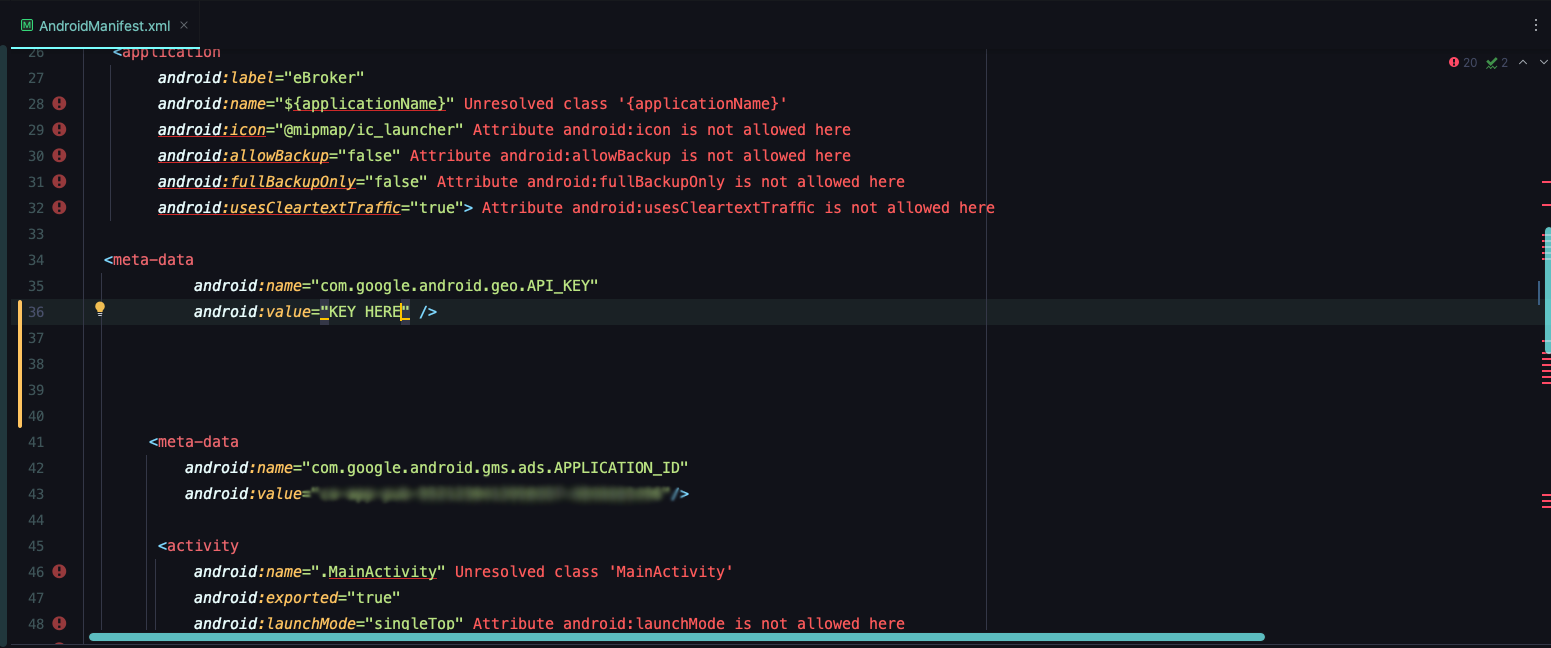This screenshot has width=1551, height=648.
Task: Click the 2 warnings indicator
Action: click(x=1497, y=62)
